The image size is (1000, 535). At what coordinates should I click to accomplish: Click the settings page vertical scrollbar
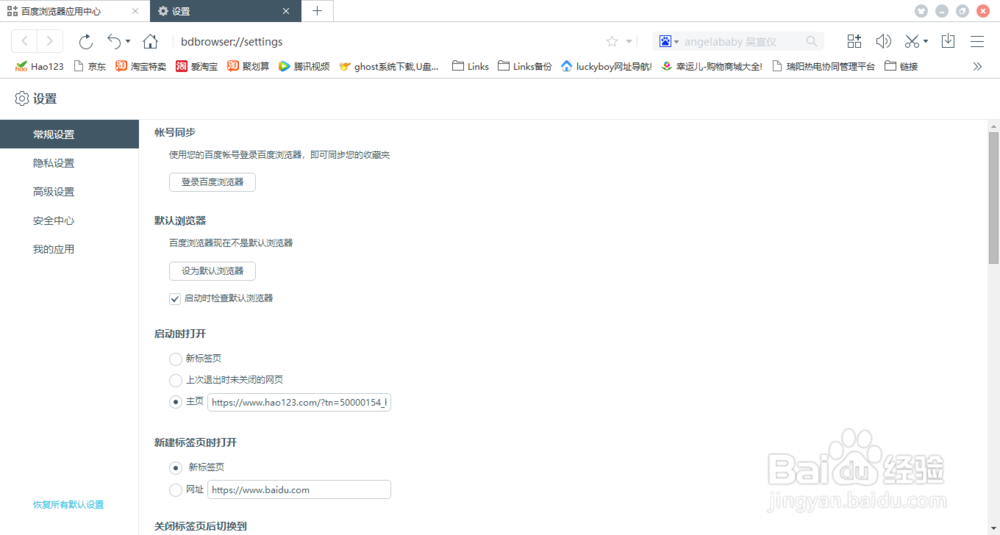[x=993, y=198]
